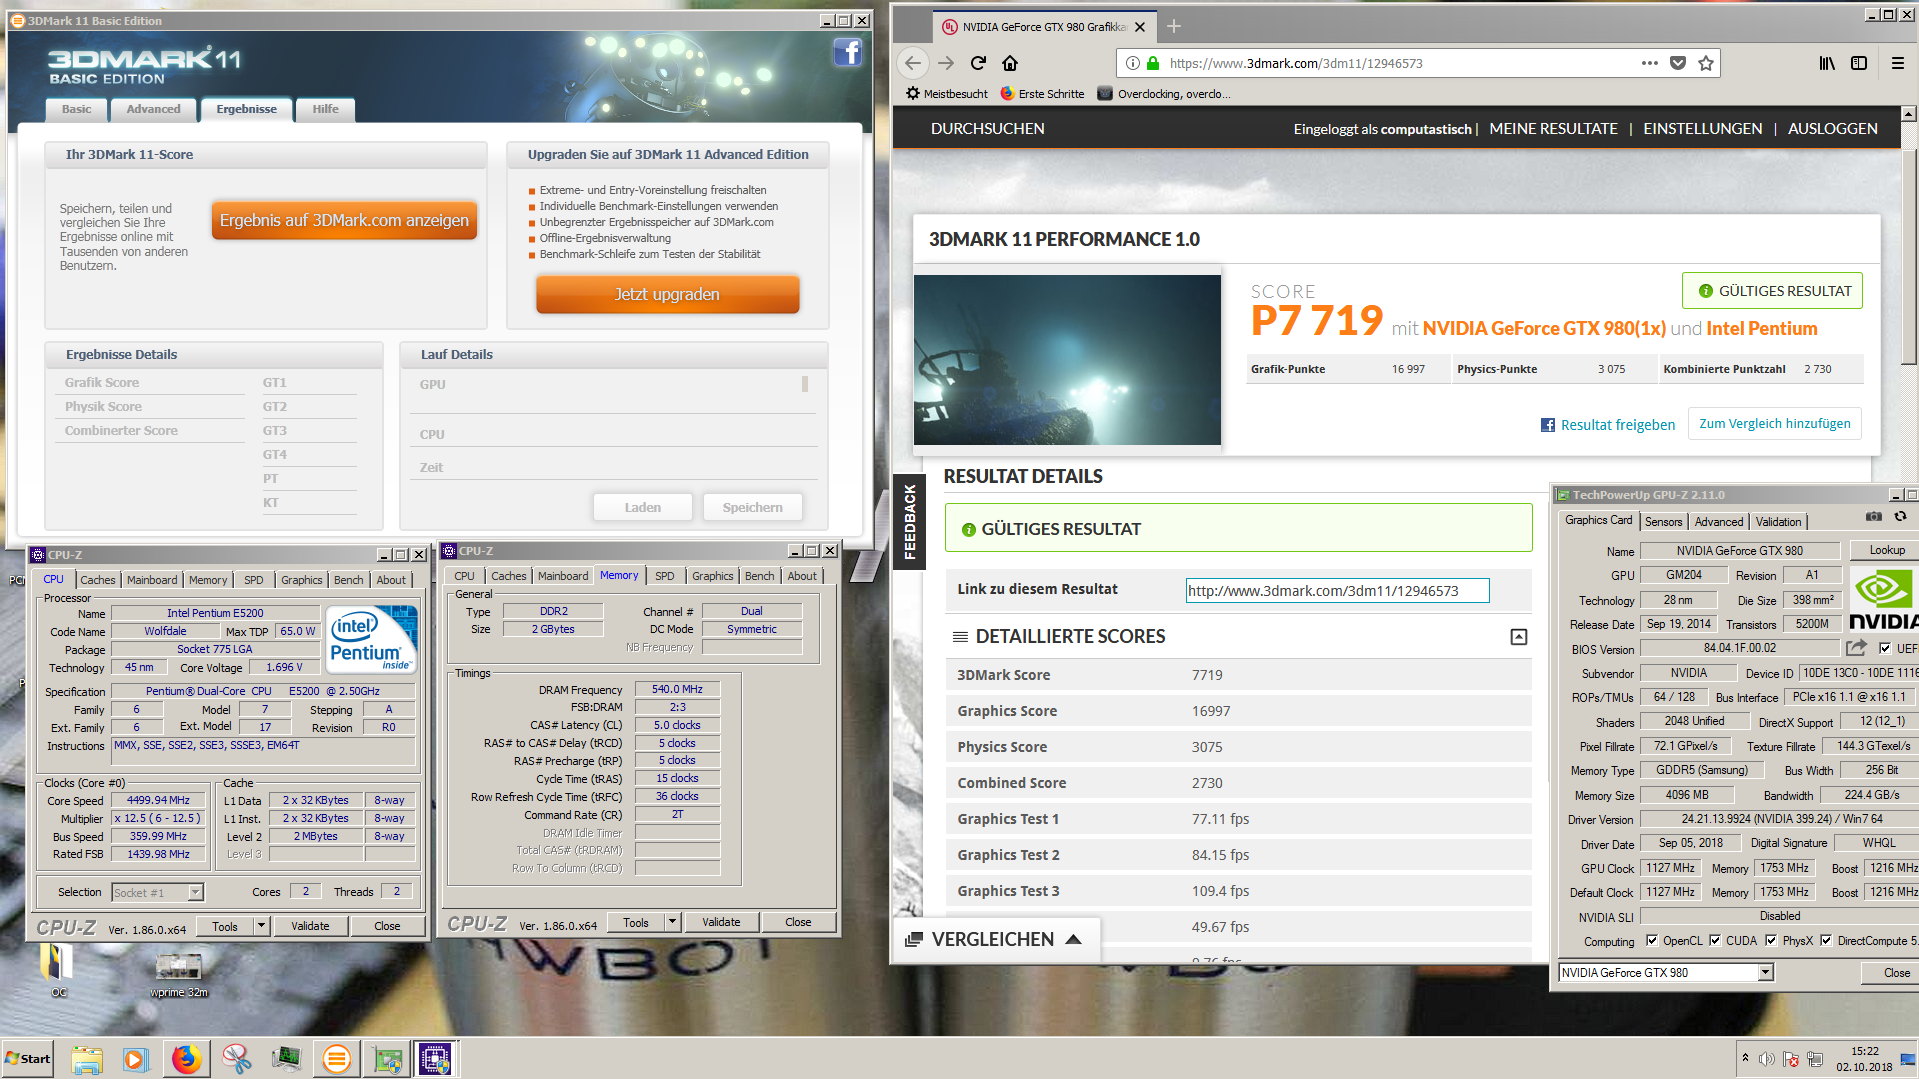Open the GPU selection dropdown in GPU-Z
The height and width of the screenshot is (1079, 1919).
(1765, 972)
